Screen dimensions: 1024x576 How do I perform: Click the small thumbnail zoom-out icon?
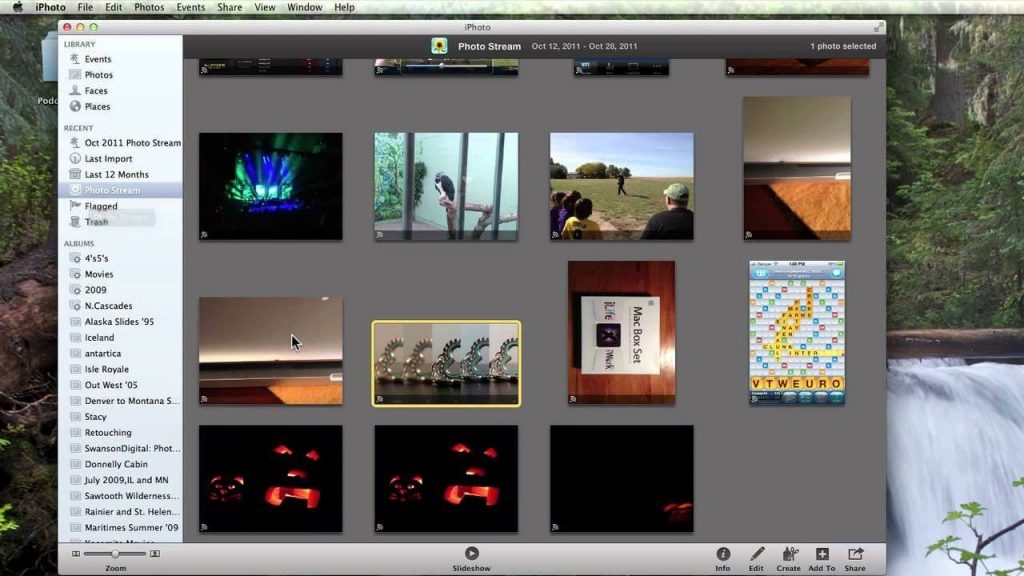pos(76,554)
